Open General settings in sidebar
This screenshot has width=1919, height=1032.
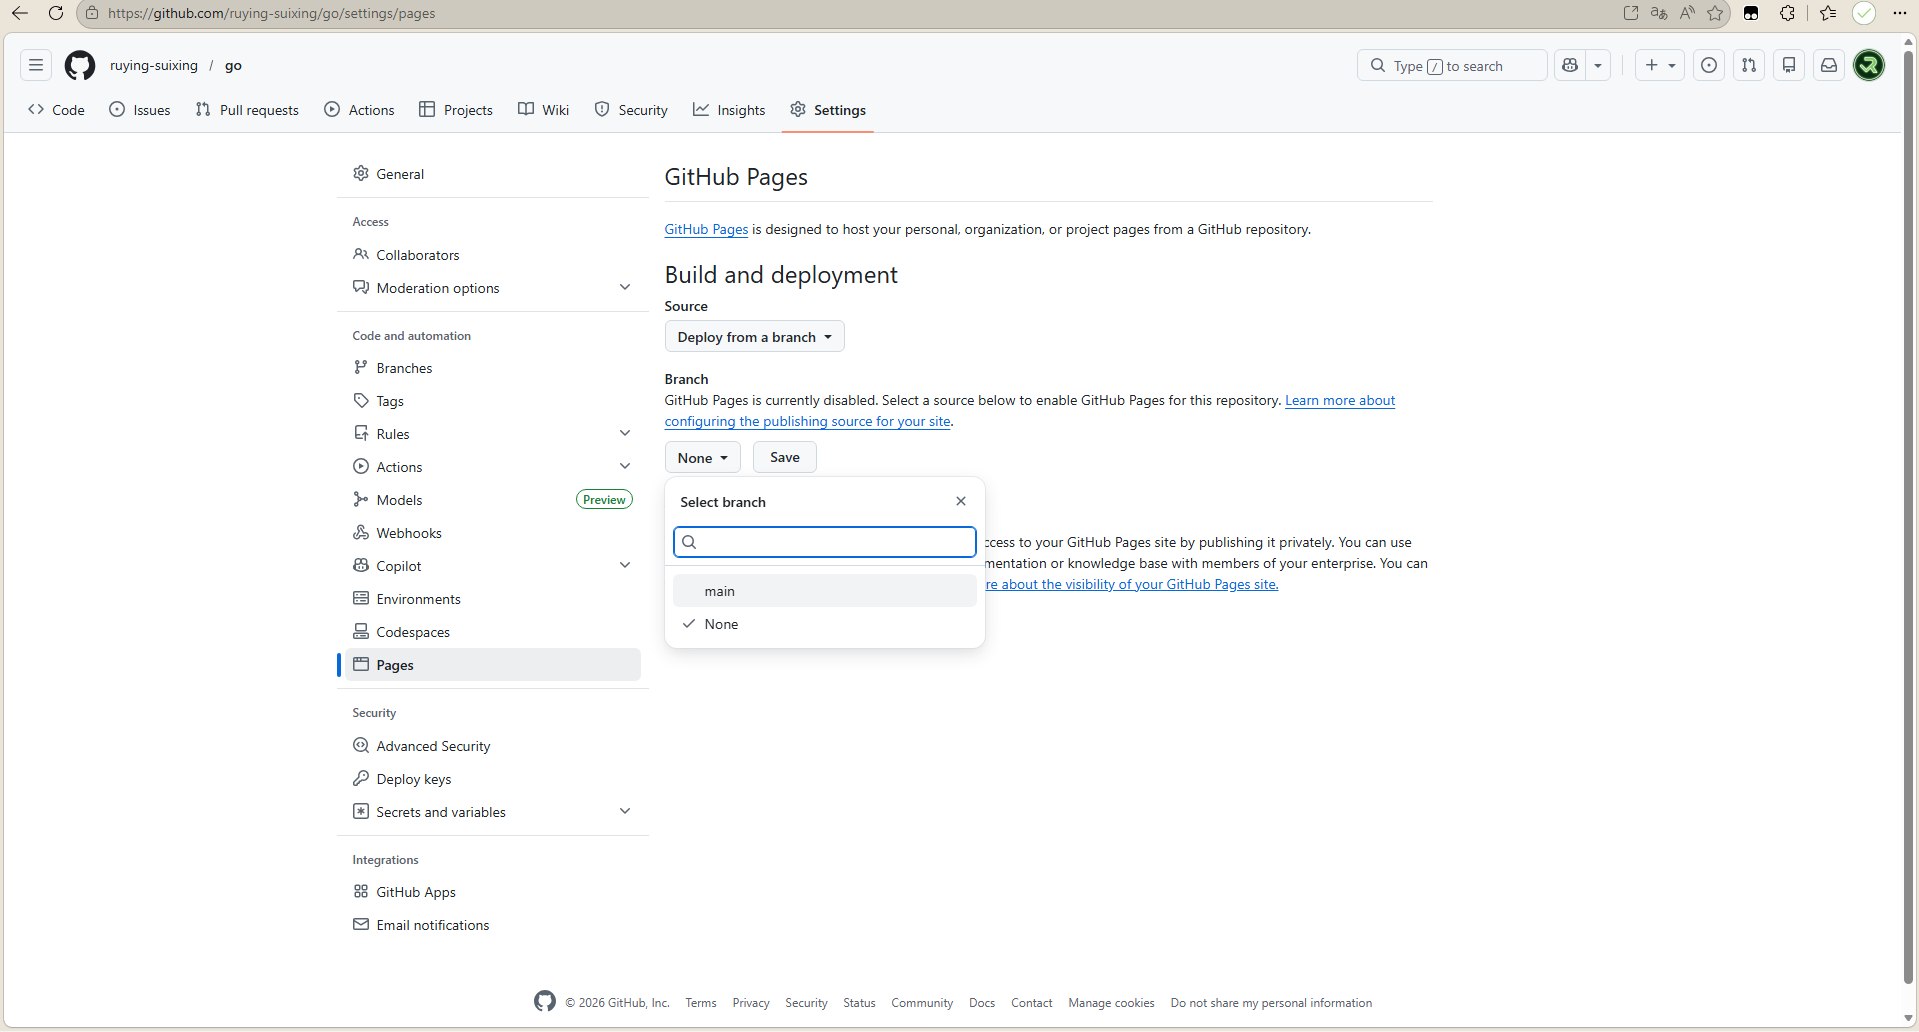point(492,174)
